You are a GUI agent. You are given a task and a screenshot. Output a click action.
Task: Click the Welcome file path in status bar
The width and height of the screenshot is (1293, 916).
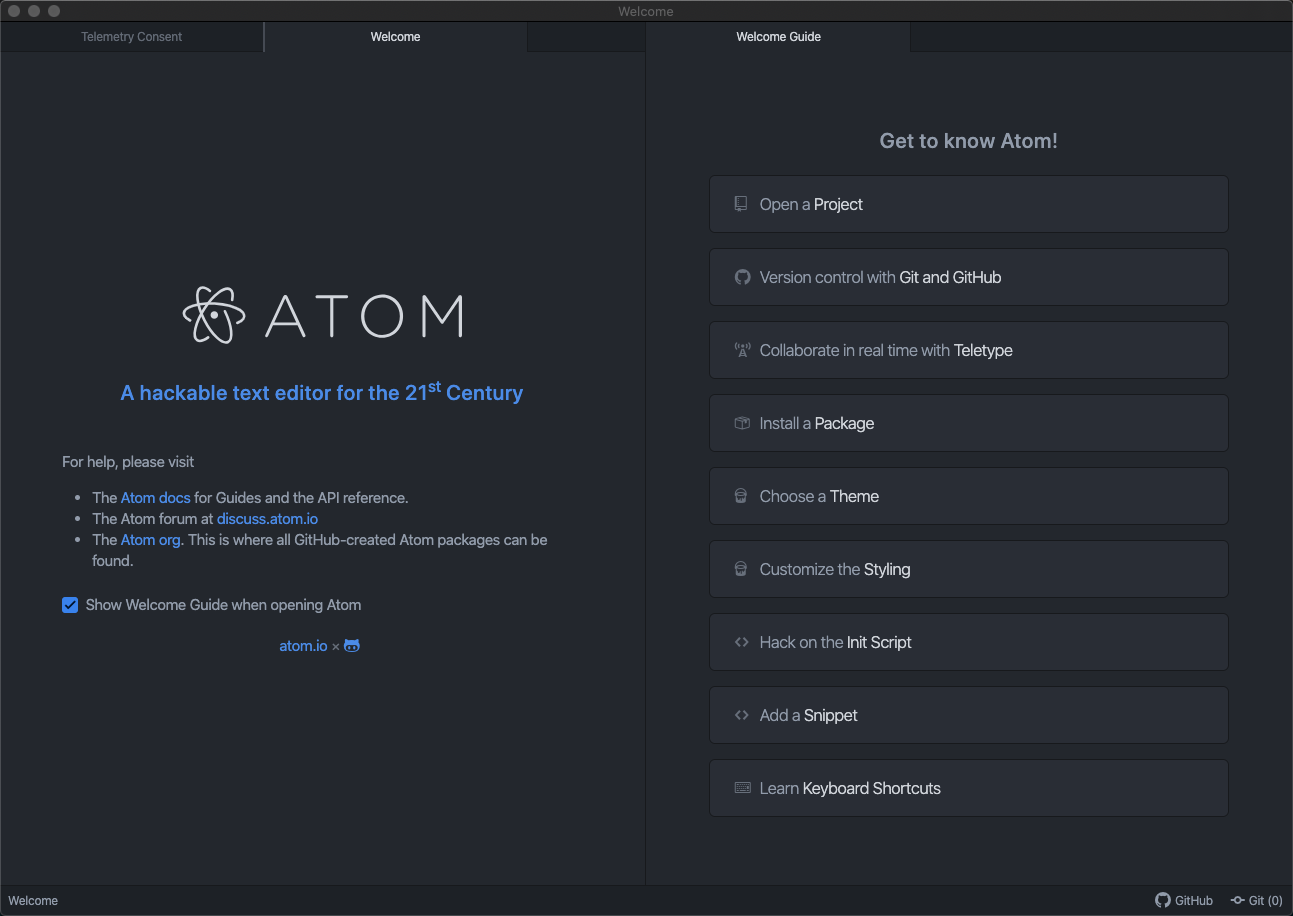[33, 900]
